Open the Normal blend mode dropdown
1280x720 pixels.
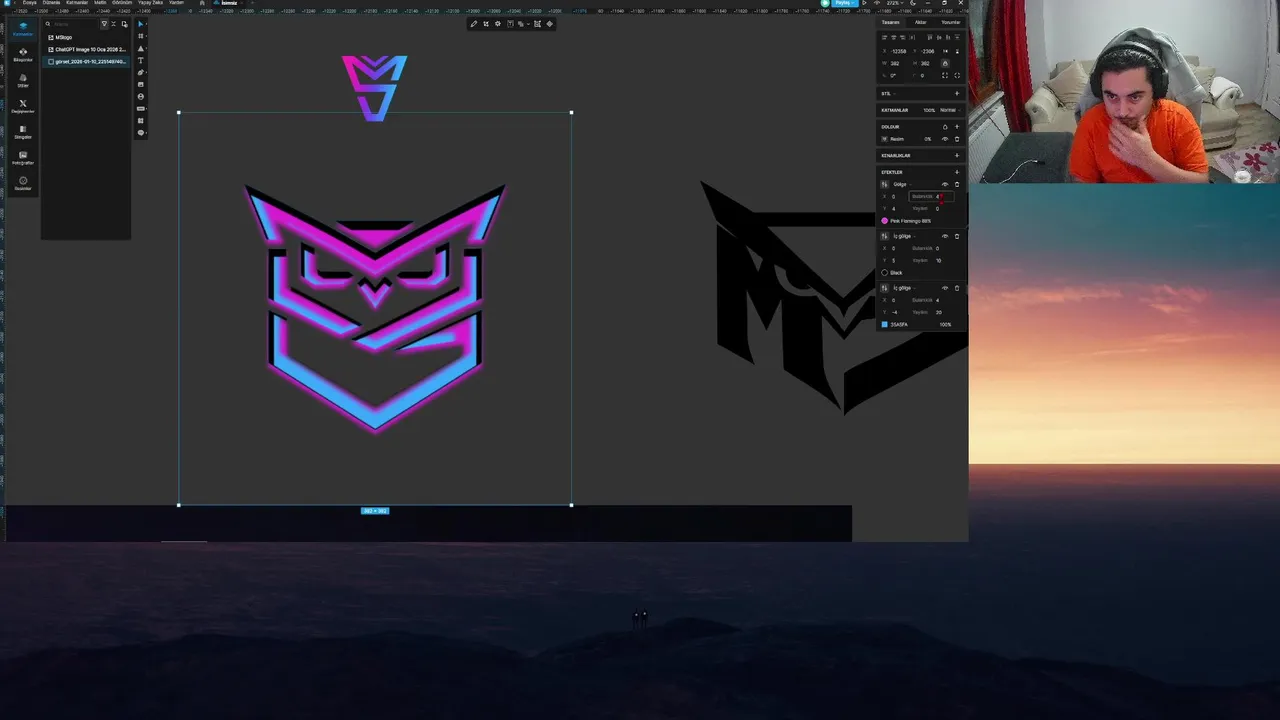pos(950,110)
